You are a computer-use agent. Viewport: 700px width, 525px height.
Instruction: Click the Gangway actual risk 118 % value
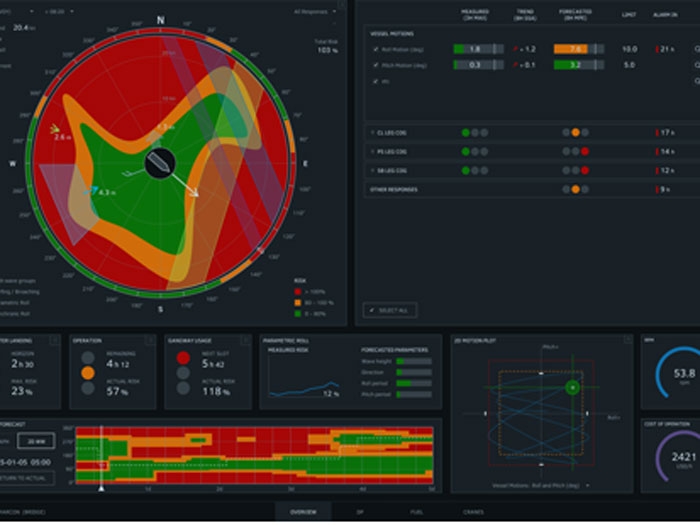coord(215,392)
